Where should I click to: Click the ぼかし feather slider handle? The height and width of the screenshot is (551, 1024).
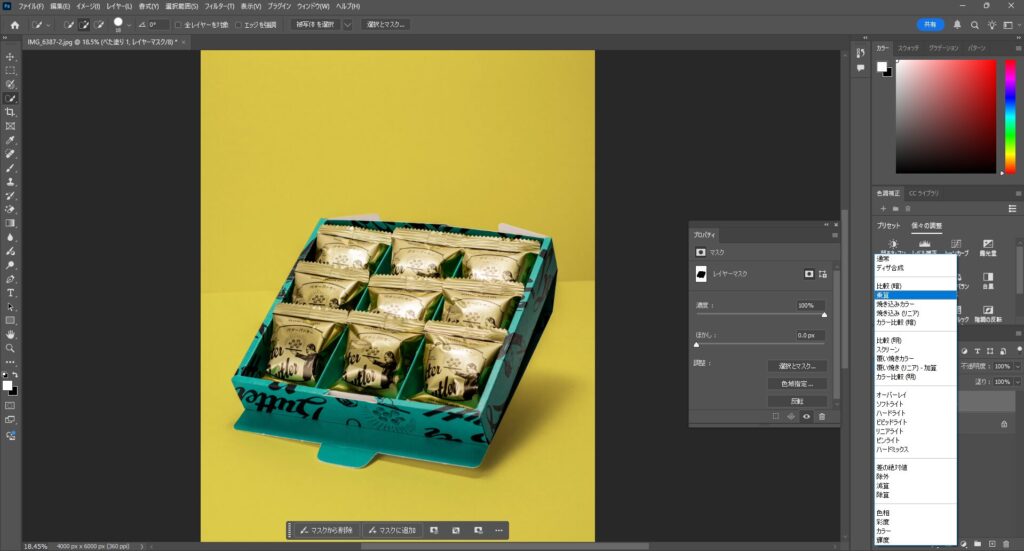click(696, 344)
